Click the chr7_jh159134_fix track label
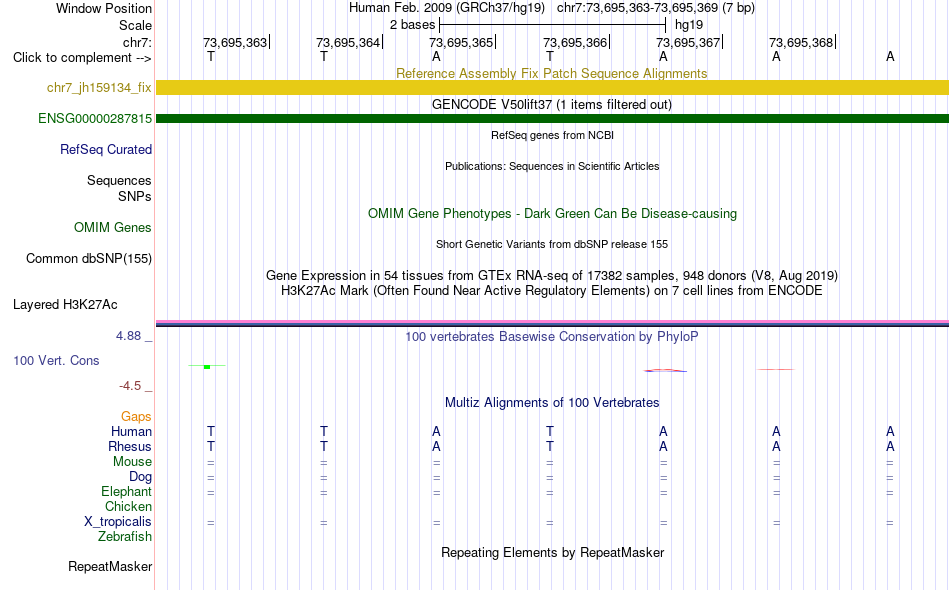Image resolution: width=950 pixels, height=590 pixels. coord(99,88)
